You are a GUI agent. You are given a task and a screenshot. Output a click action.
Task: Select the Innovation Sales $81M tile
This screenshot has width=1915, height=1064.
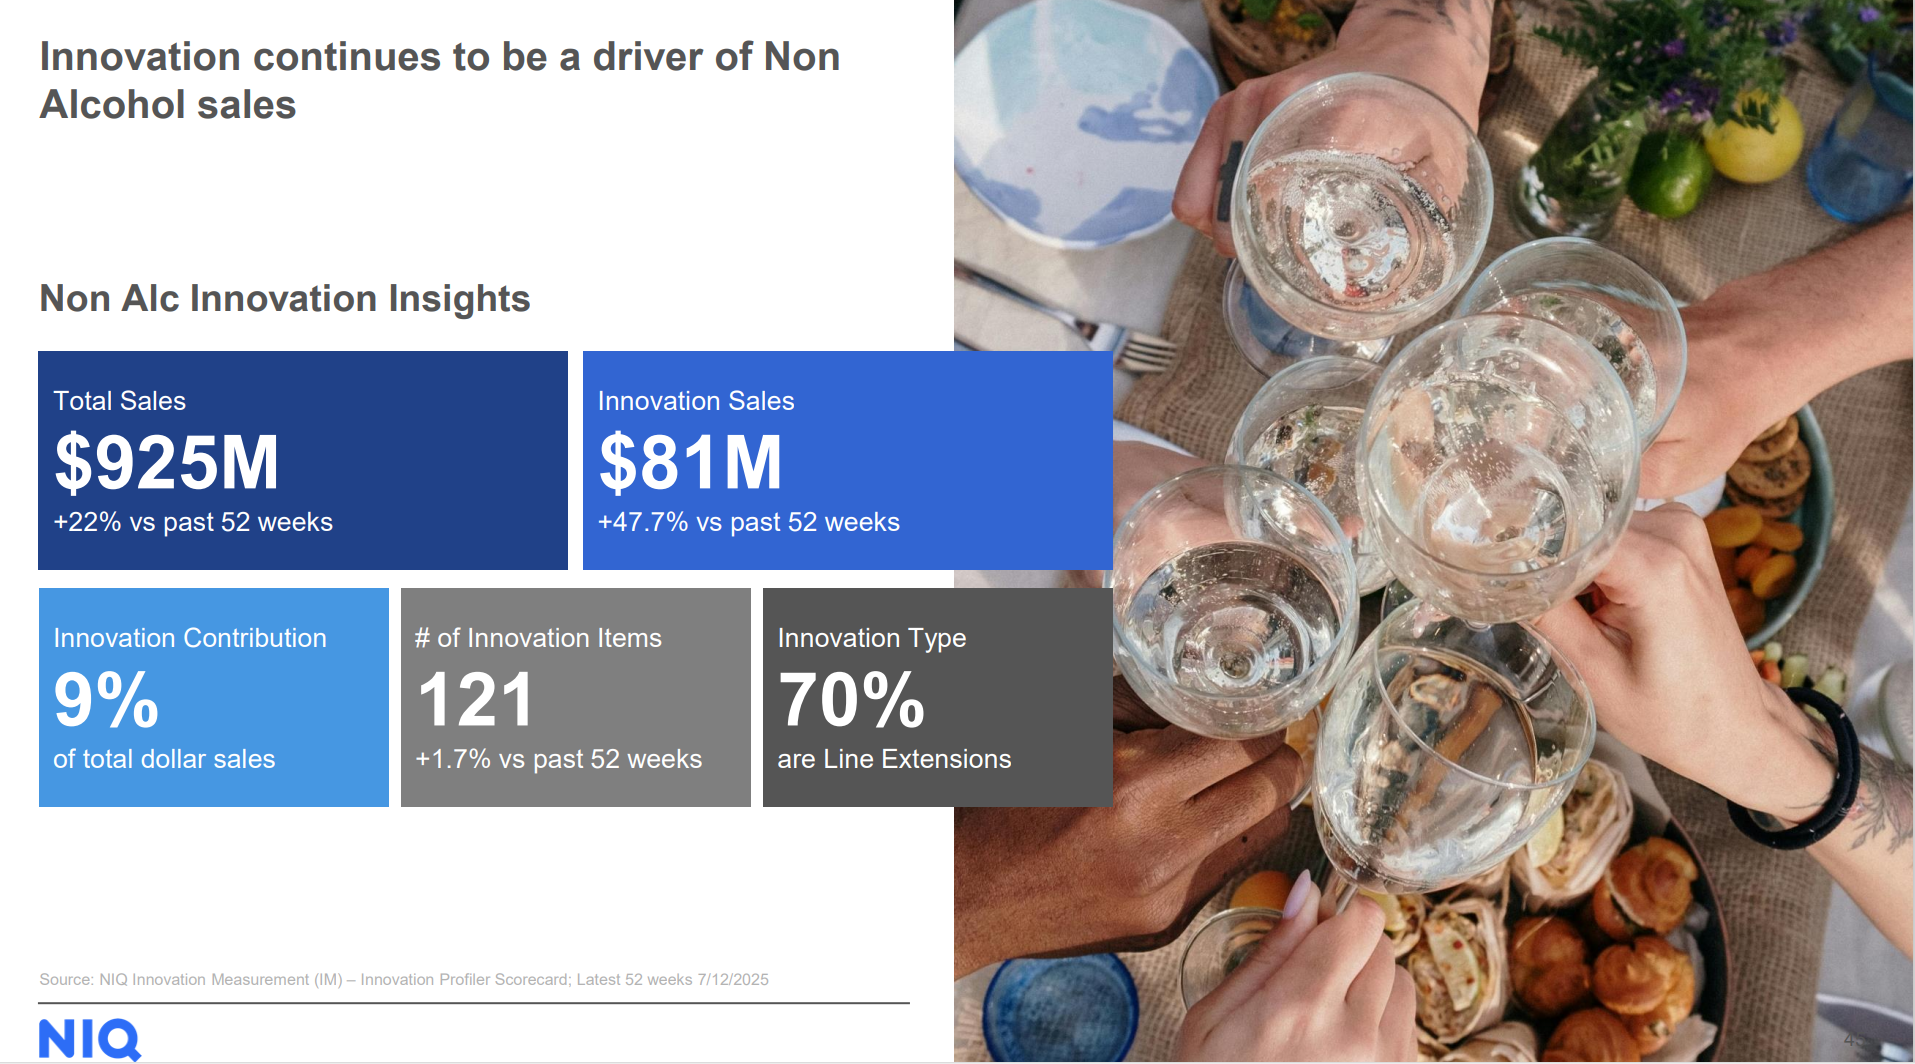coord(848,460)
